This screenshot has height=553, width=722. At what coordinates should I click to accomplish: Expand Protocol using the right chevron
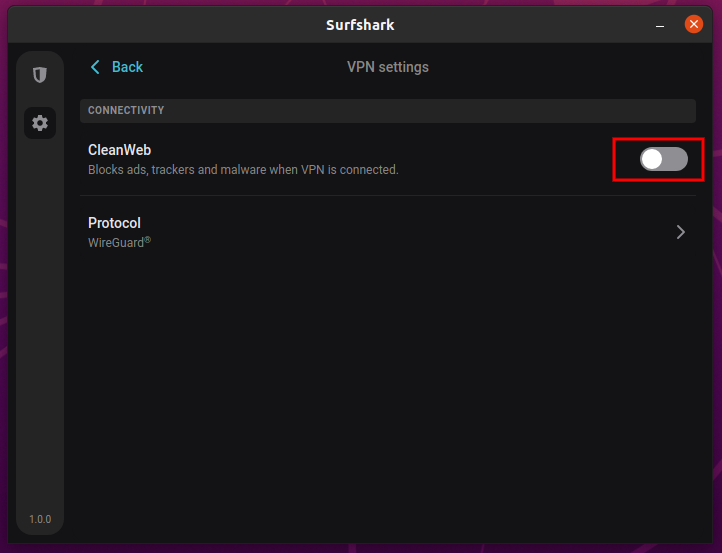(x=681, y=232)
